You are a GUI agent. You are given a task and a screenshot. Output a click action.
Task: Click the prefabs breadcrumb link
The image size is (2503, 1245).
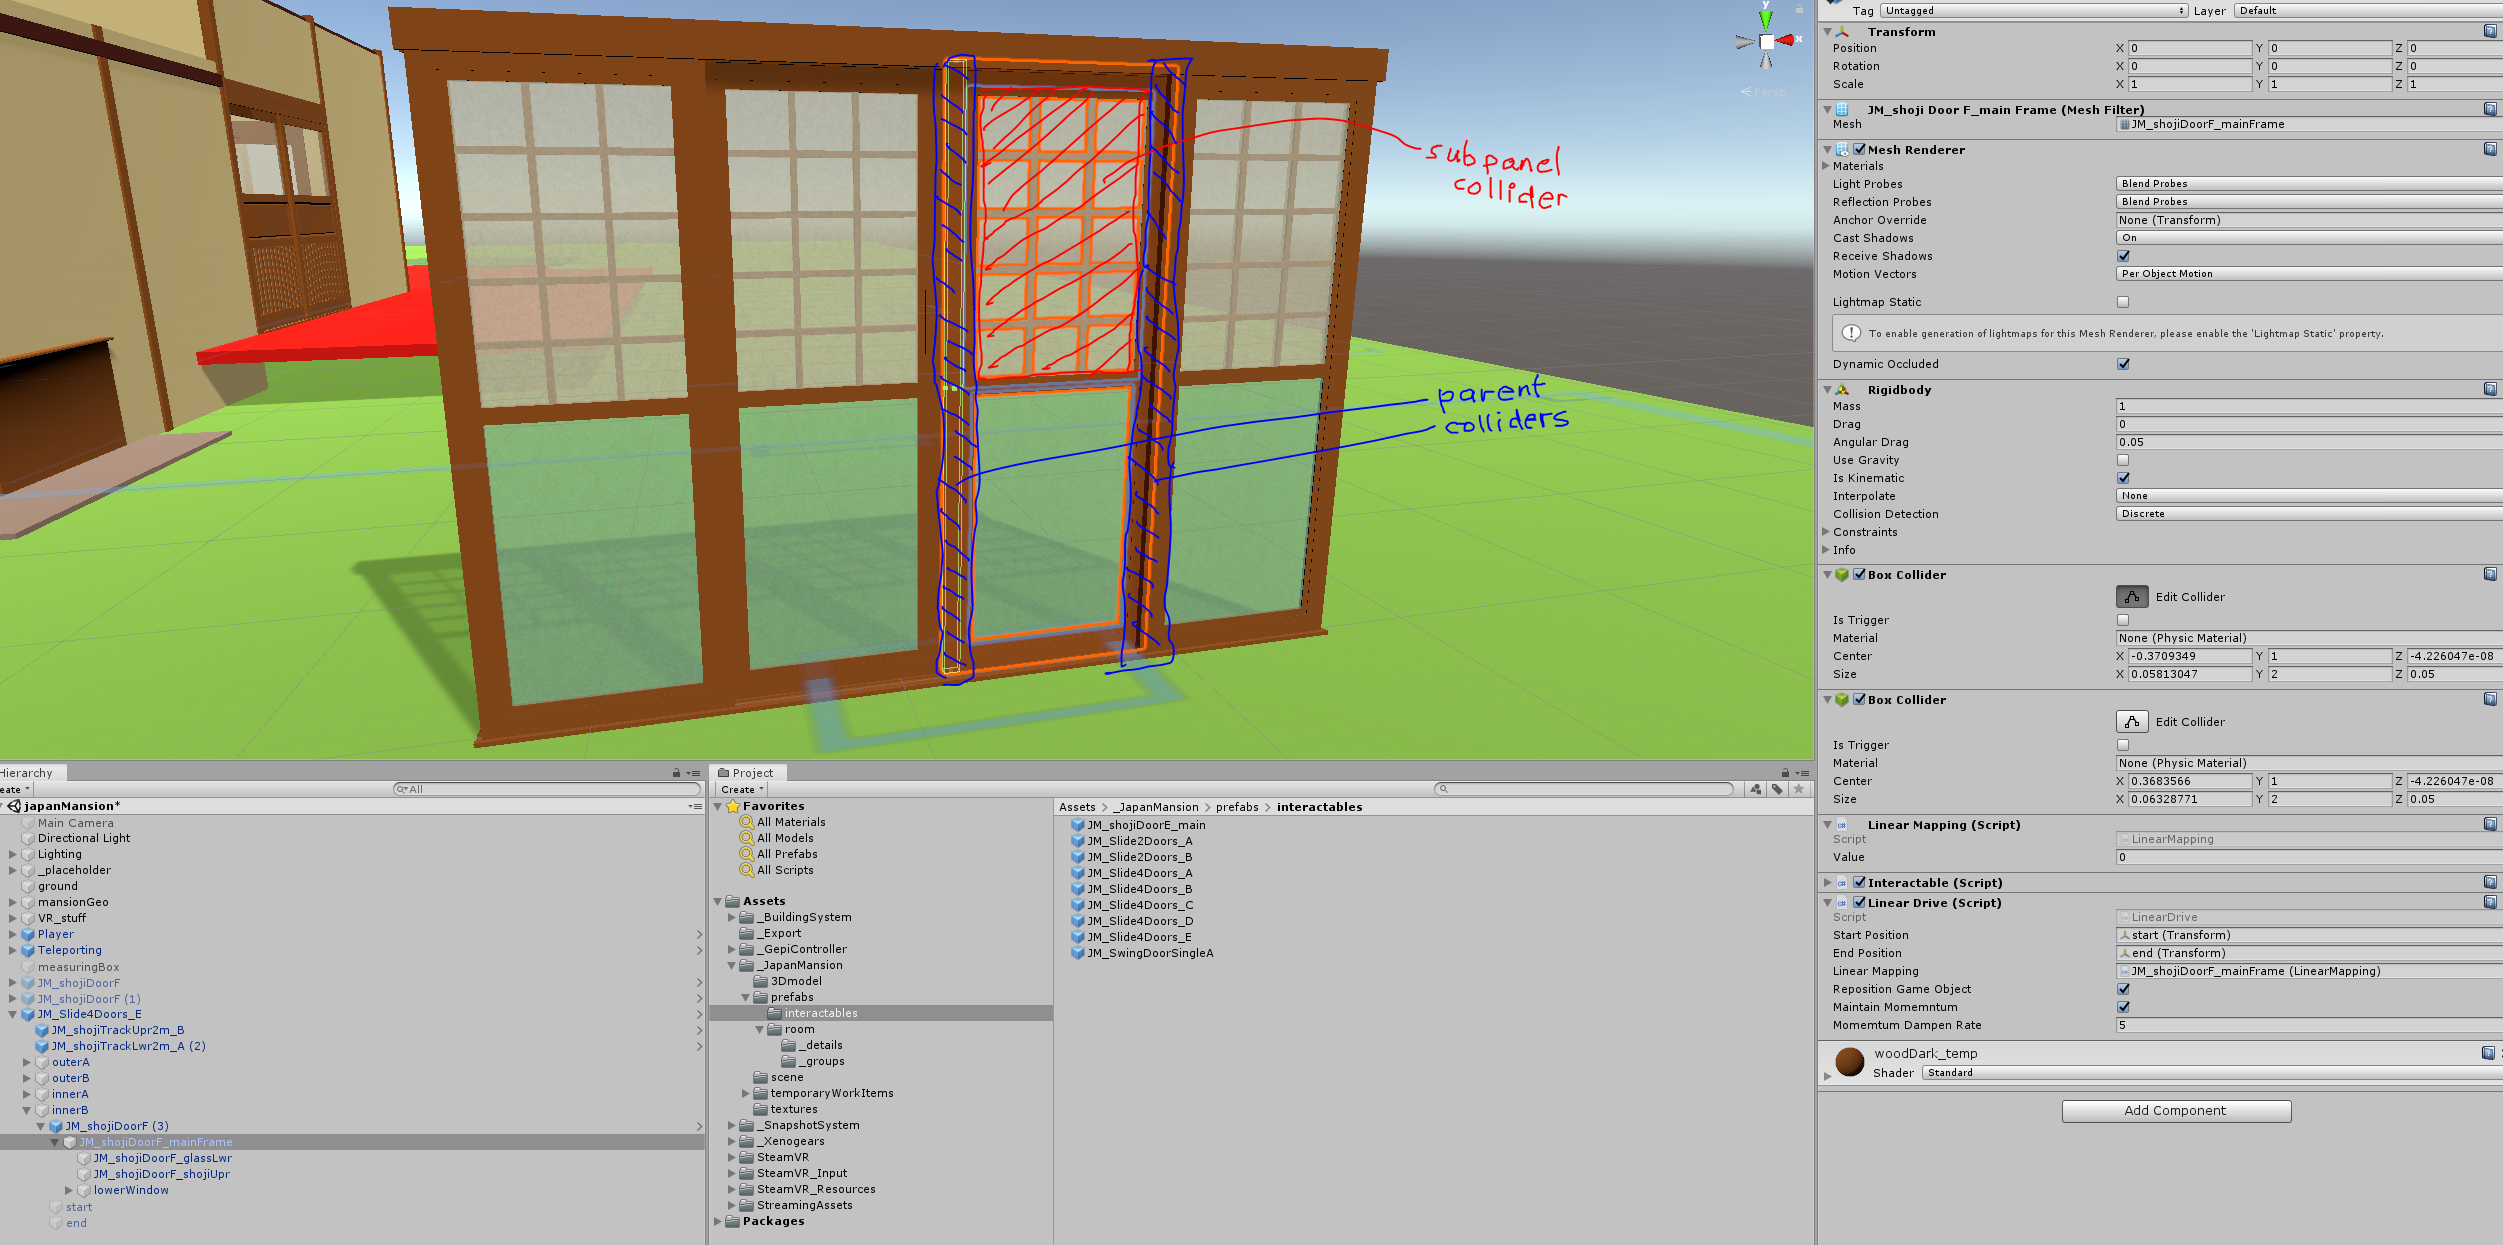(1236, 807)
